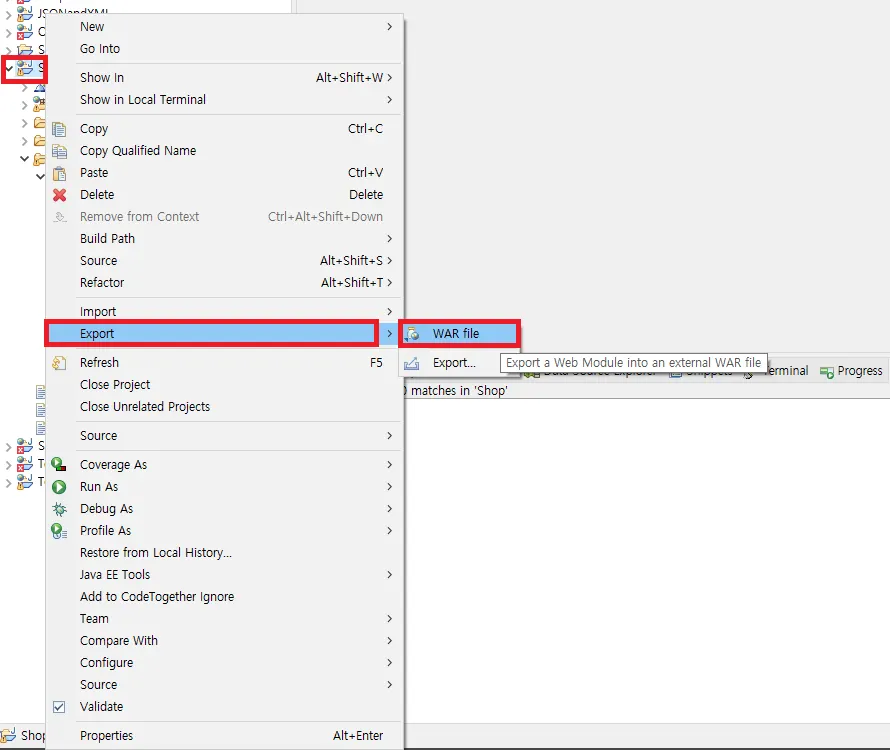Image resolution: width=890 pixels, height=750 pixels.
Task: Click the Progress tab icon
Action: click(826, 372)
